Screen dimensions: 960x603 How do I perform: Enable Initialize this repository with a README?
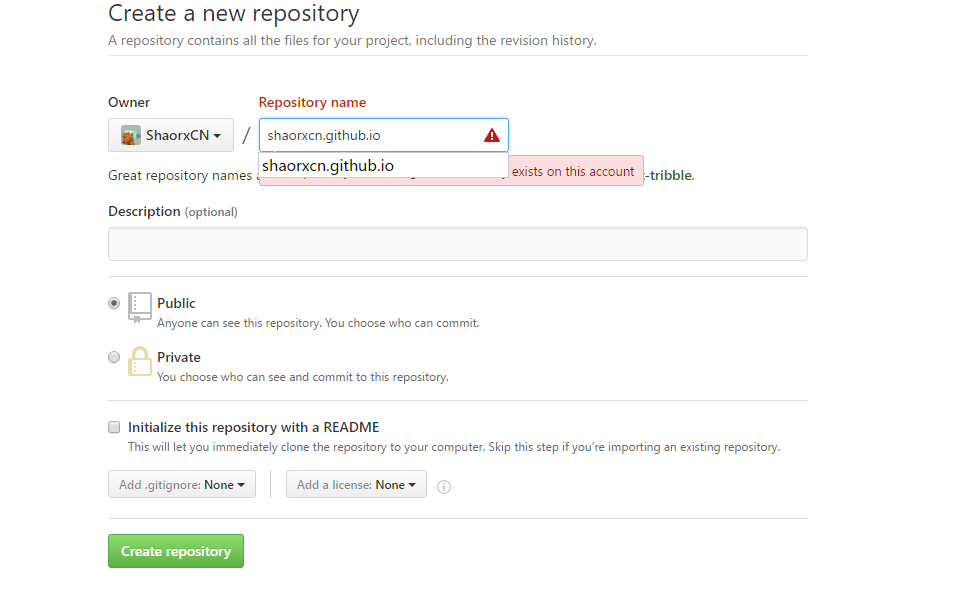click(x=114, y=427)
